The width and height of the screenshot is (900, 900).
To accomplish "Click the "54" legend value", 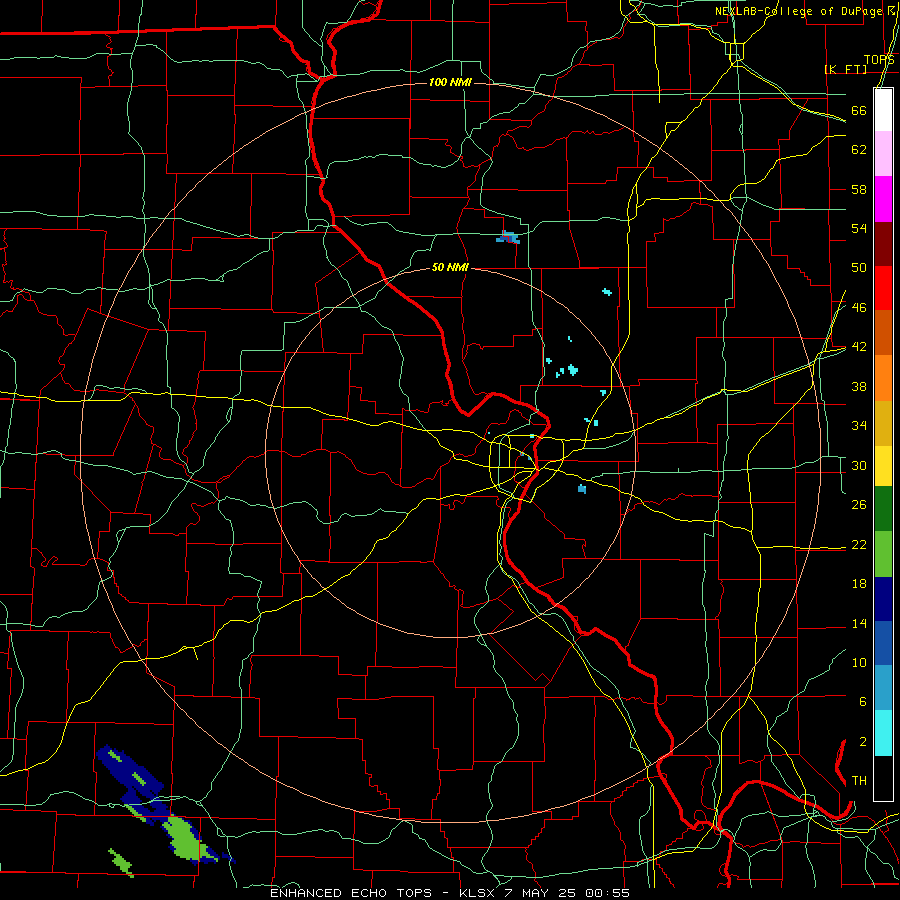I will pos(859,228).
